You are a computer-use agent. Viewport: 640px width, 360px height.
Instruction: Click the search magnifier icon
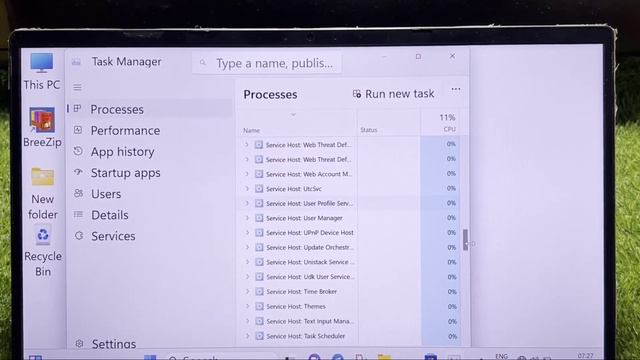[203, 63]
